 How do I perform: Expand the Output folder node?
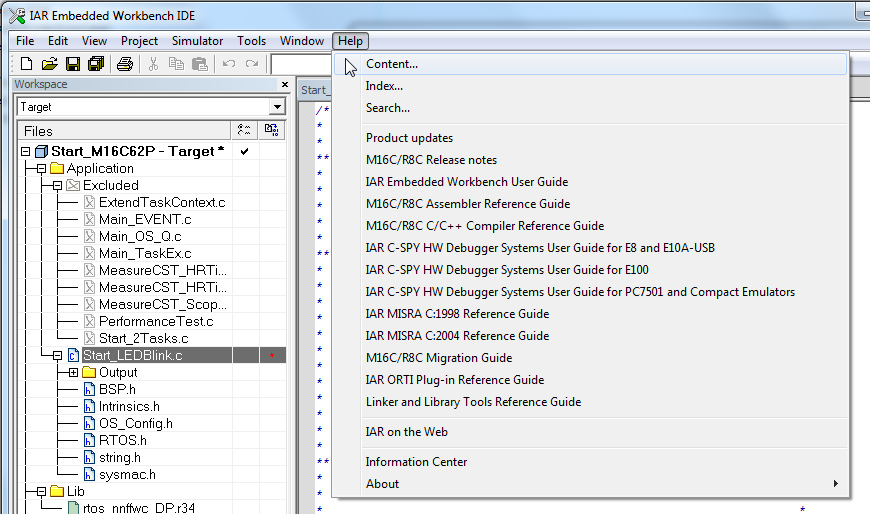(x=73, y=372)
